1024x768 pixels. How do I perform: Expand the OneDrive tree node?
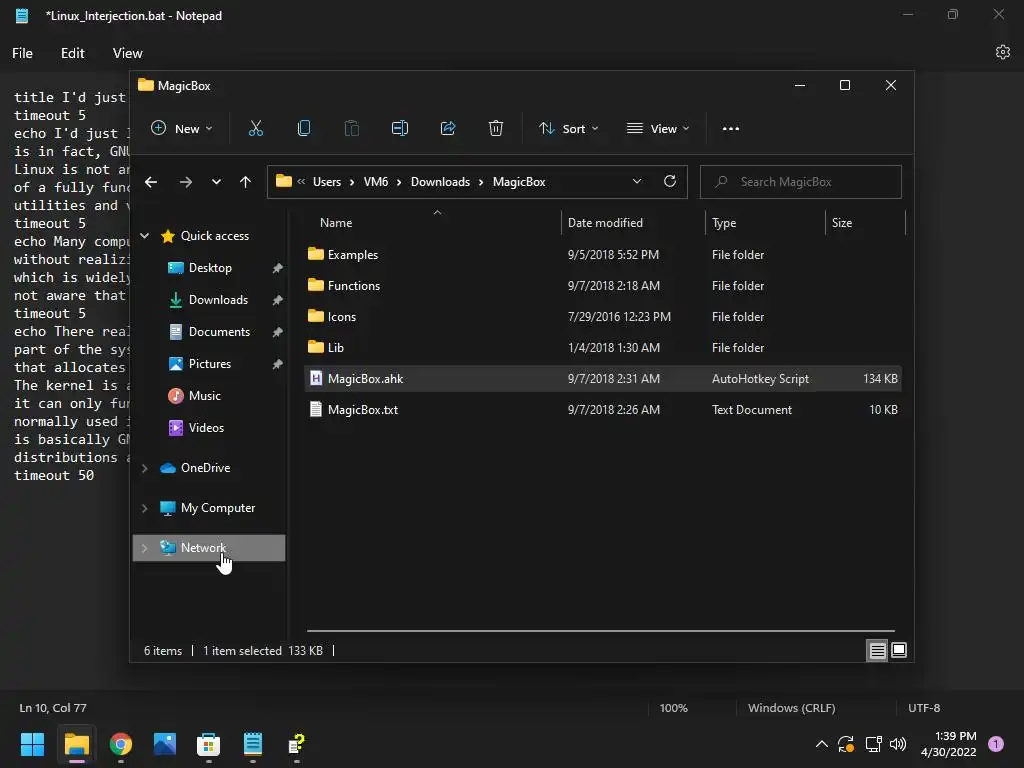click(x=145, y=468)
